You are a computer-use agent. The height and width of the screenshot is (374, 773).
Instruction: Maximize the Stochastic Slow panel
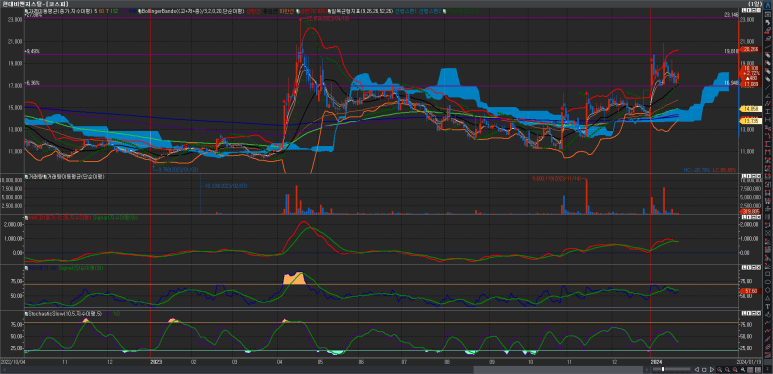tap(754, 313)
